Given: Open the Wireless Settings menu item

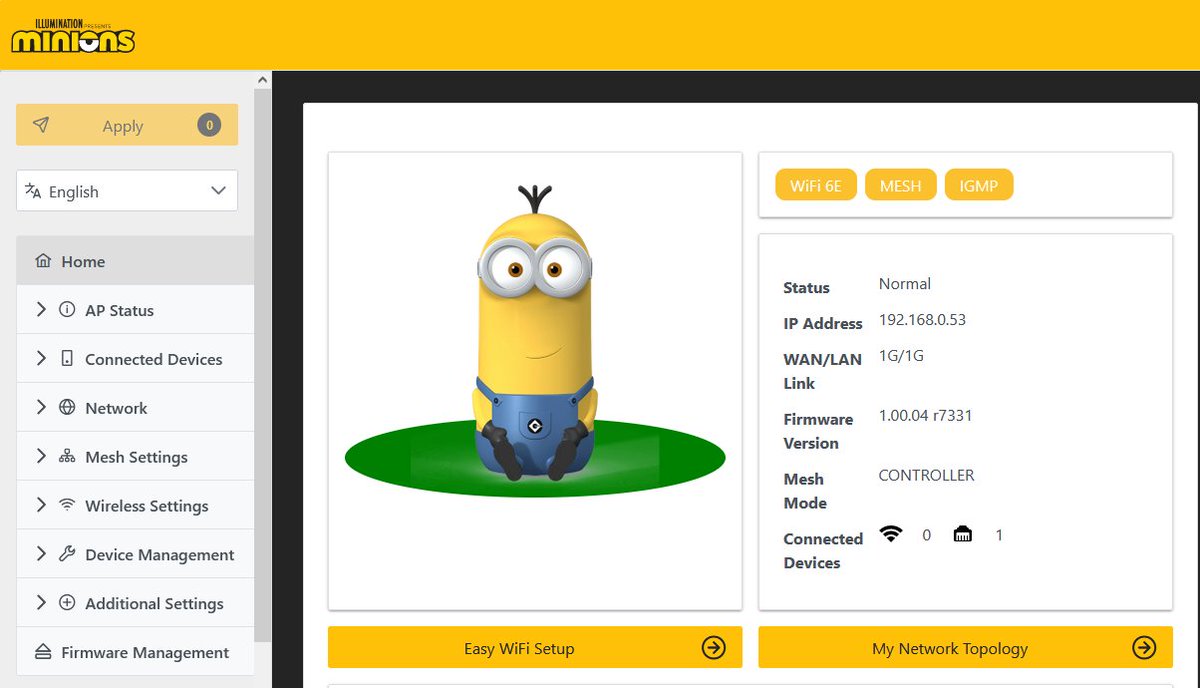Looking at the screenshot, I should click(x=135, y=505).
